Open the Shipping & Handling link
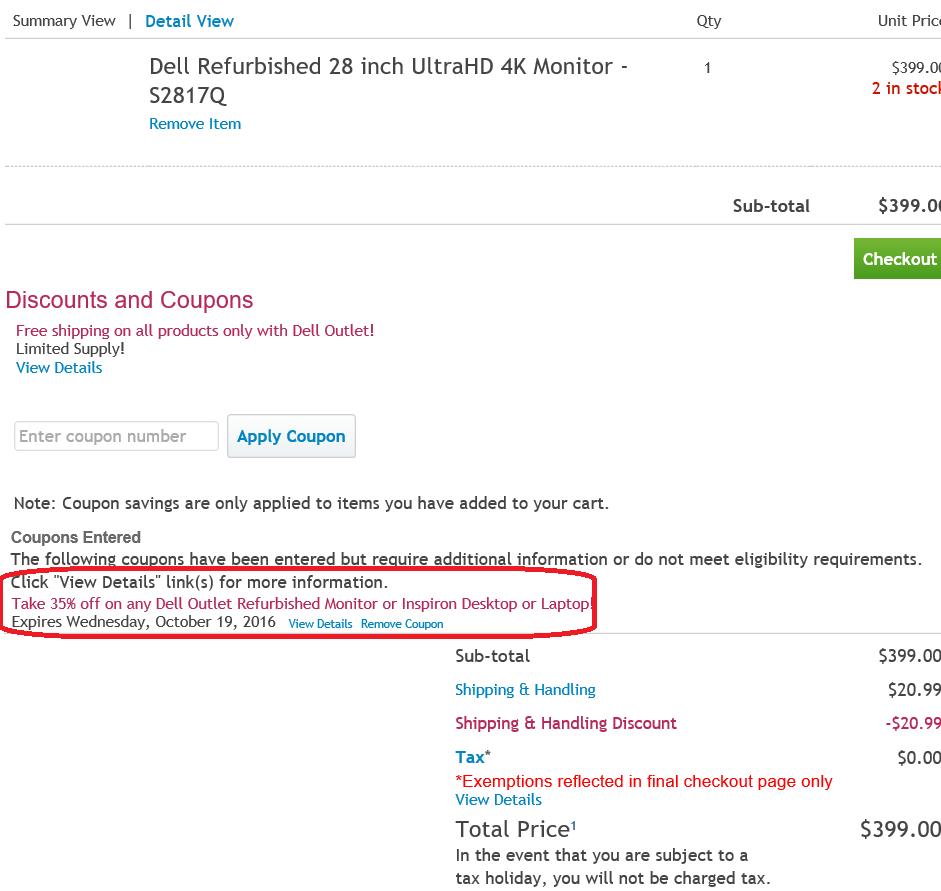The image size is (941, 891). 525,690
